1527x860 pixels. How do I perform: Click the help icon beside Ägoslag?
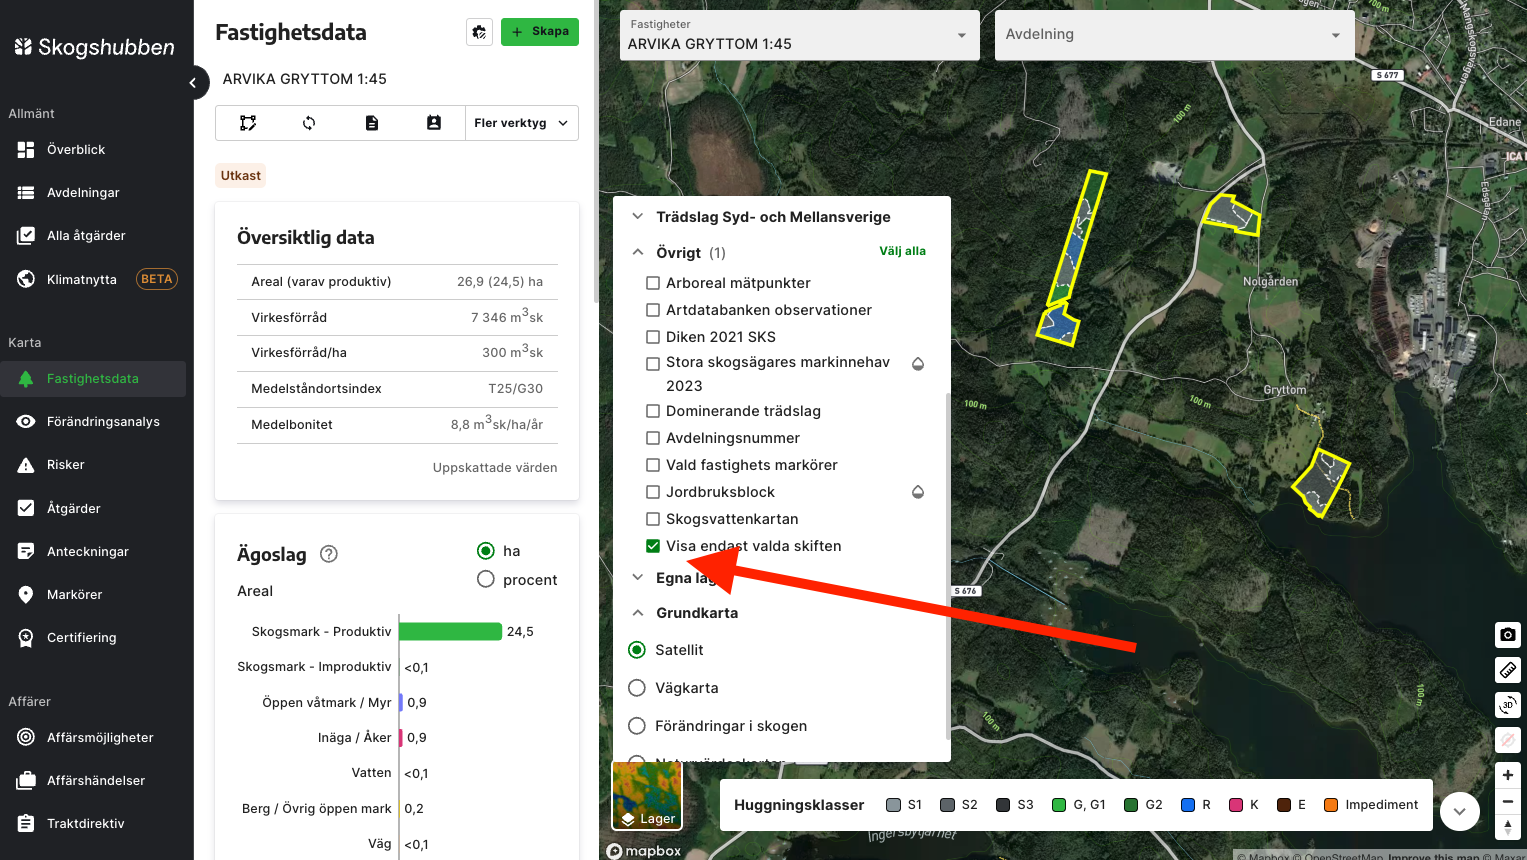(329, 554)
